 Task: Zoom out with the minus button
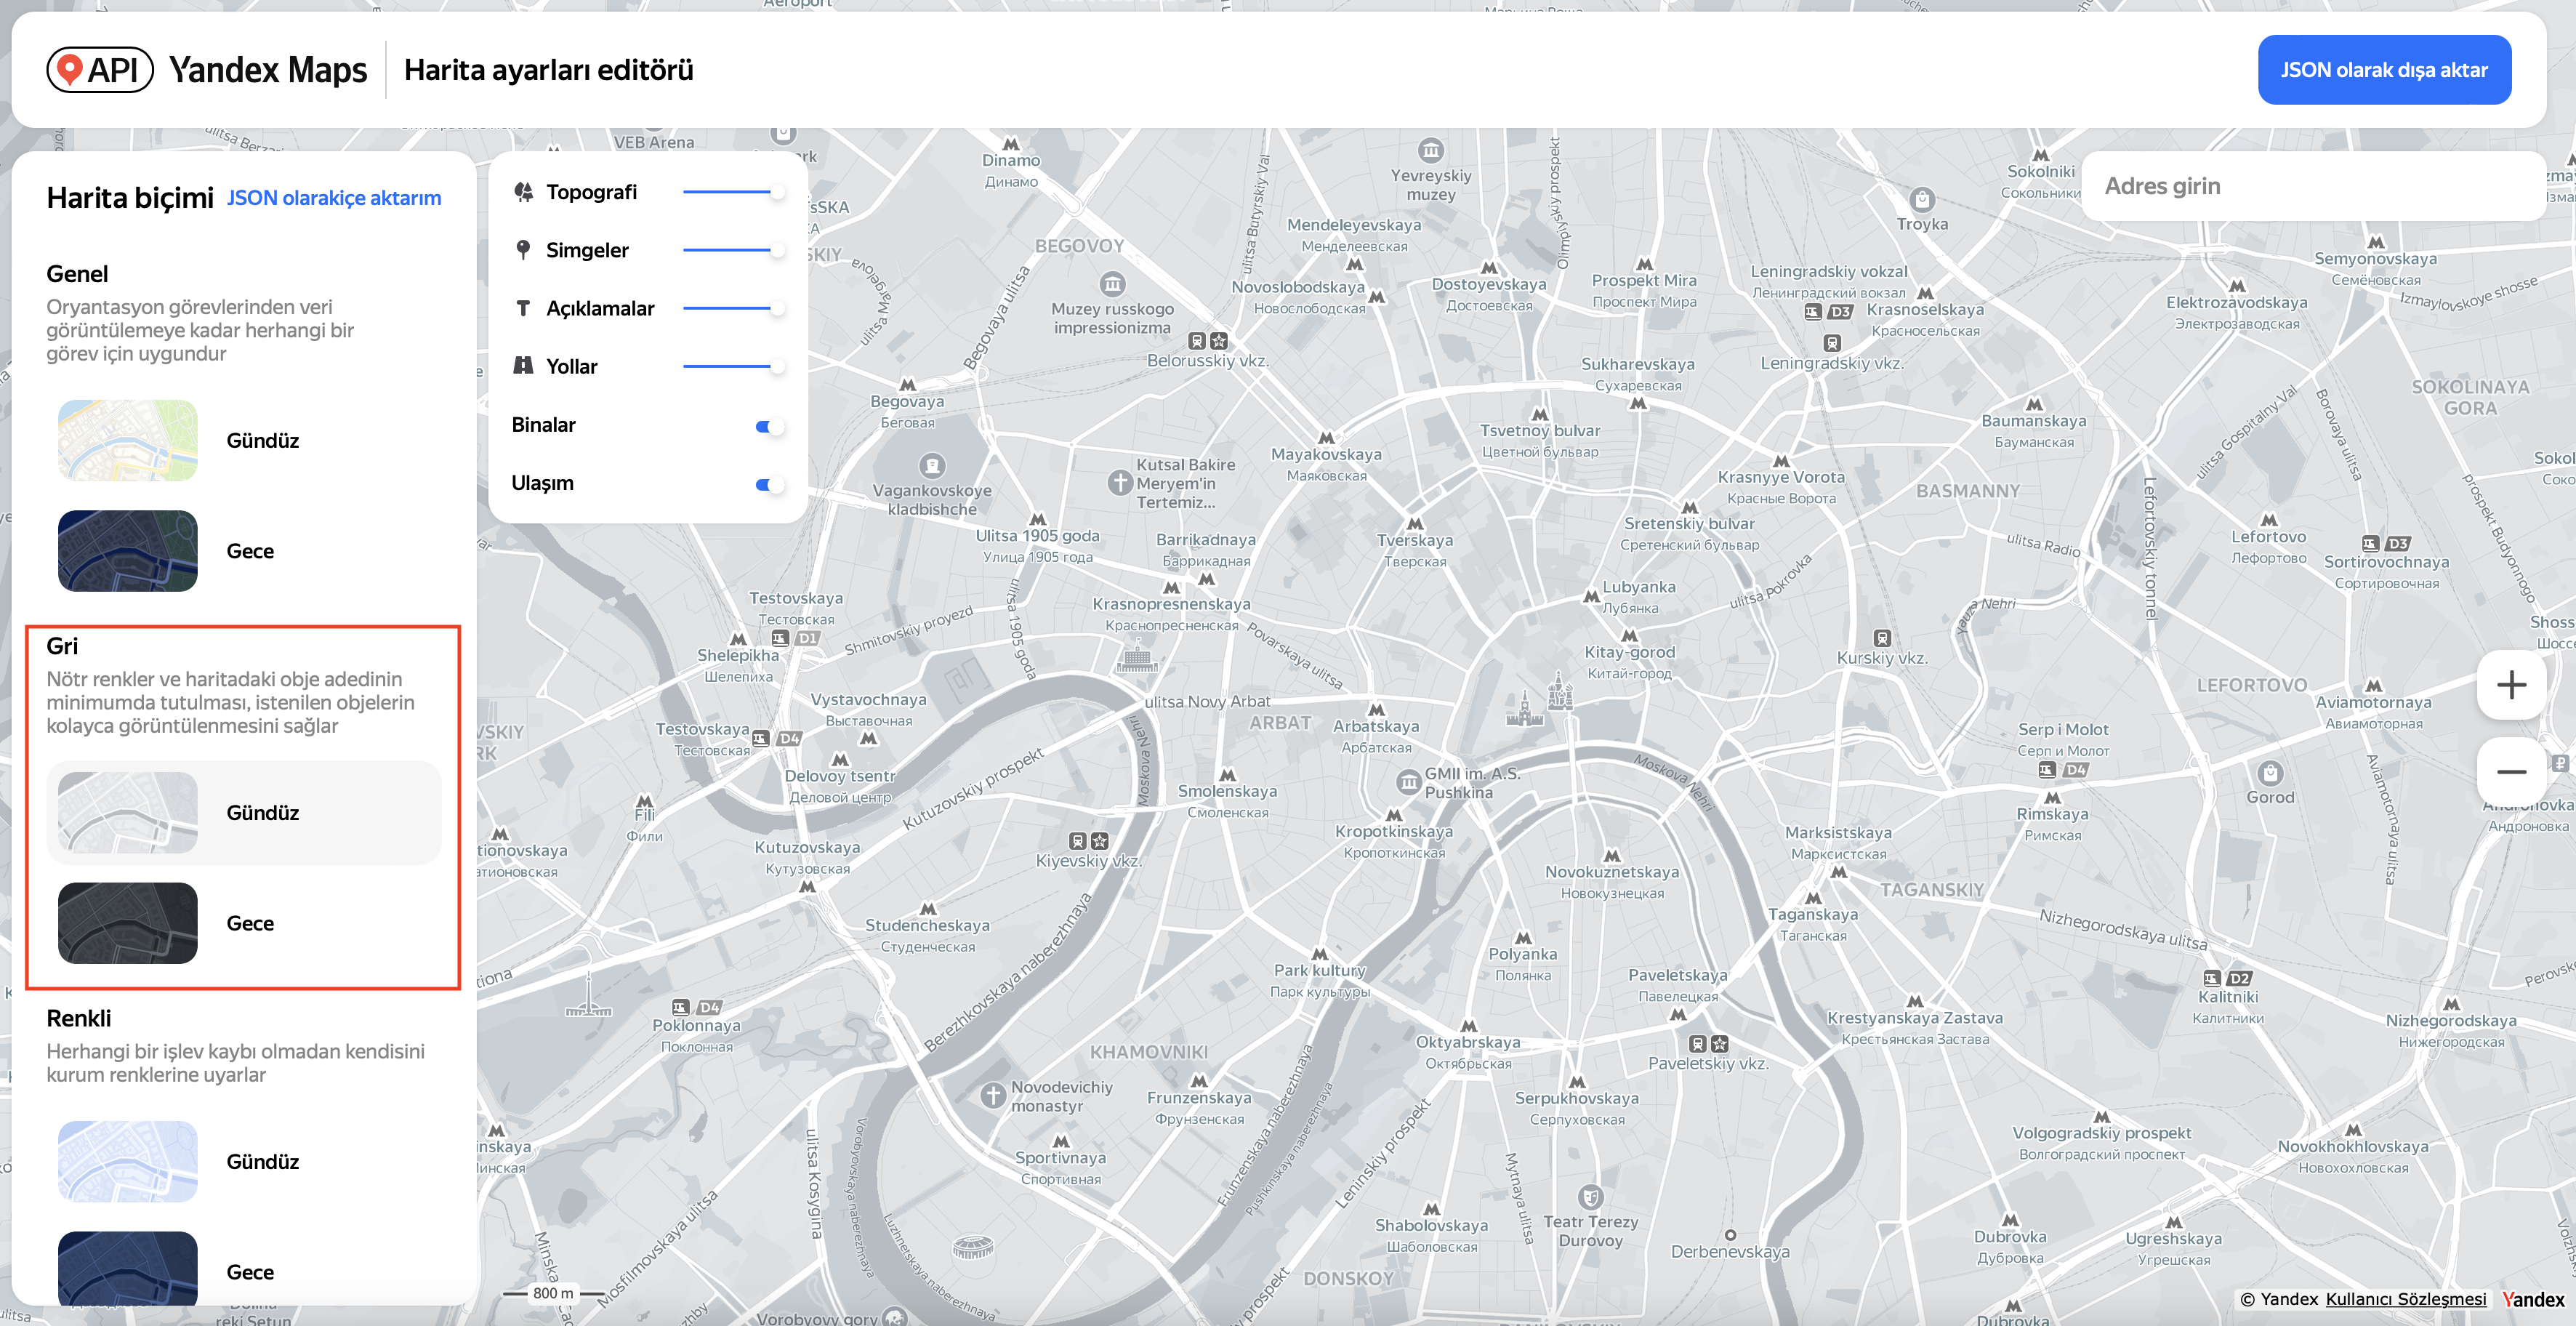(2511, 772)
